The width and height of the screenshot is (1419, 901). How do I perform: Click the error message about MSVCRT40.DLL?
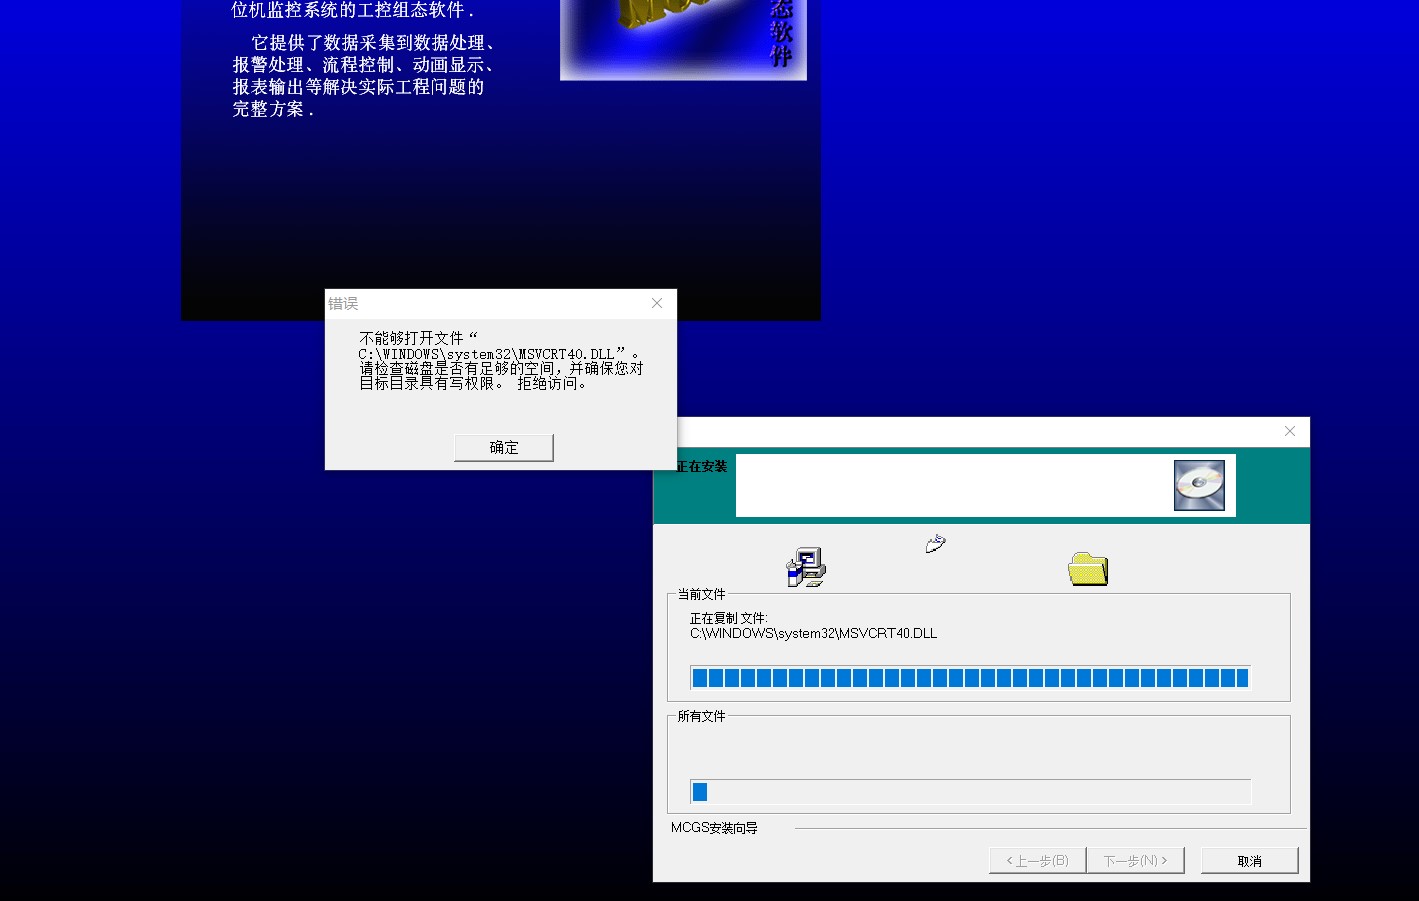click(500, 361)
